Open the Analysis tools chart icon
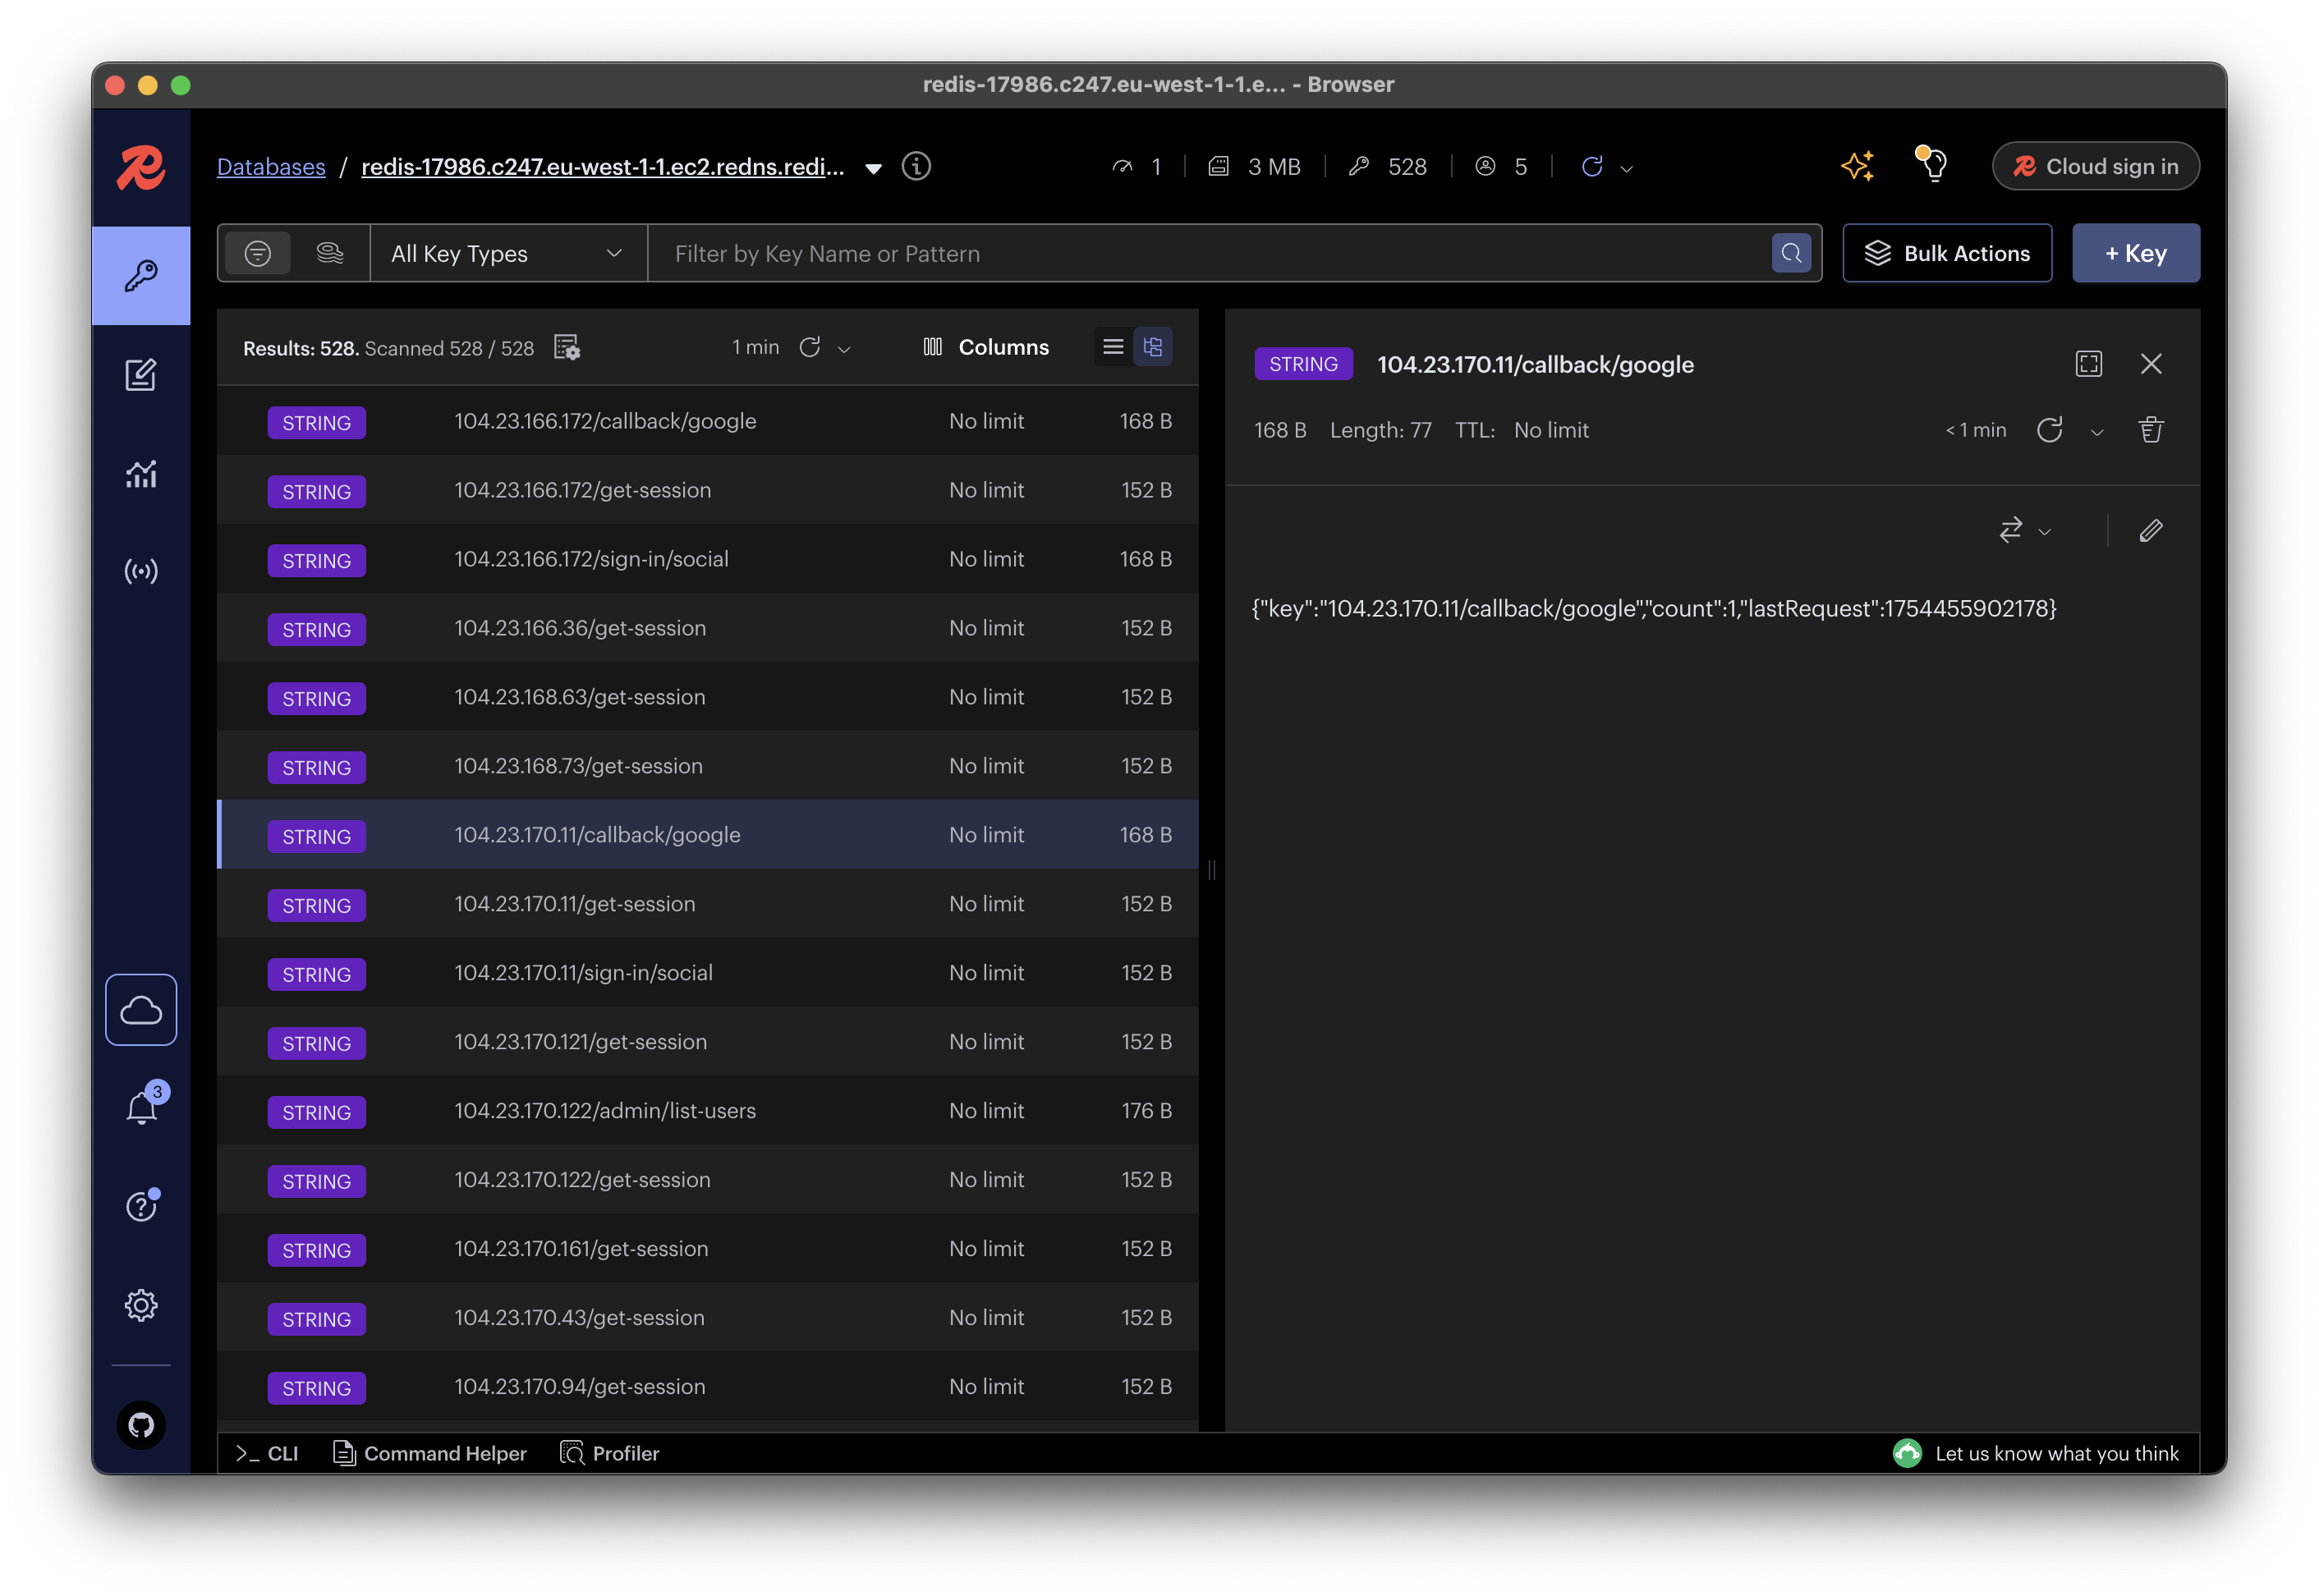Screen dimensions: 2319x1596 tap(141, 473)
